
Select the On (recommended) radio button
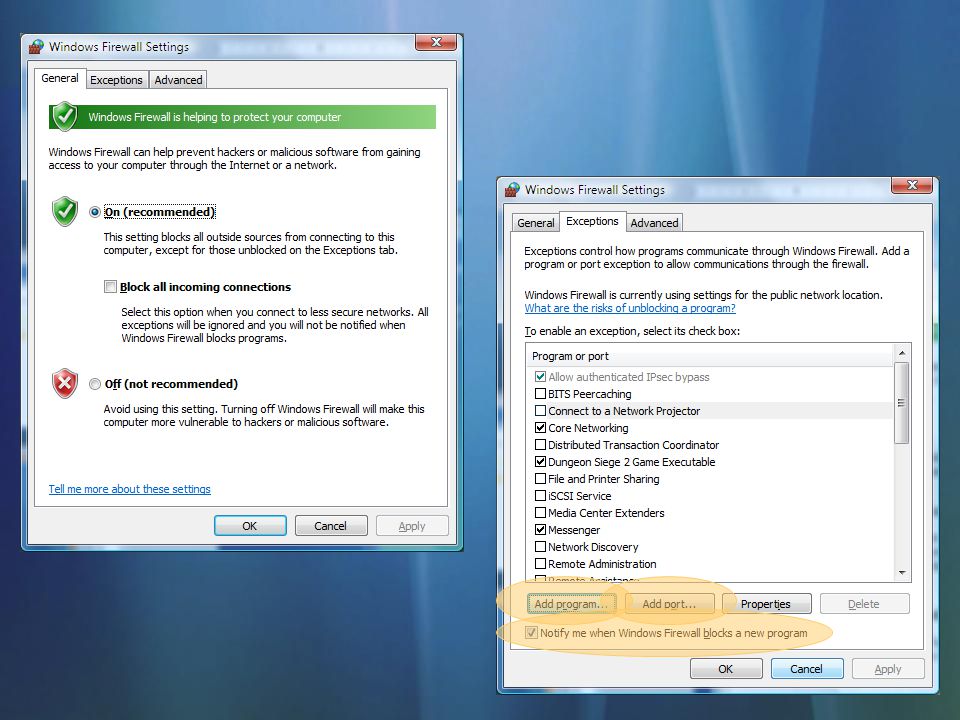pos(94,212)
